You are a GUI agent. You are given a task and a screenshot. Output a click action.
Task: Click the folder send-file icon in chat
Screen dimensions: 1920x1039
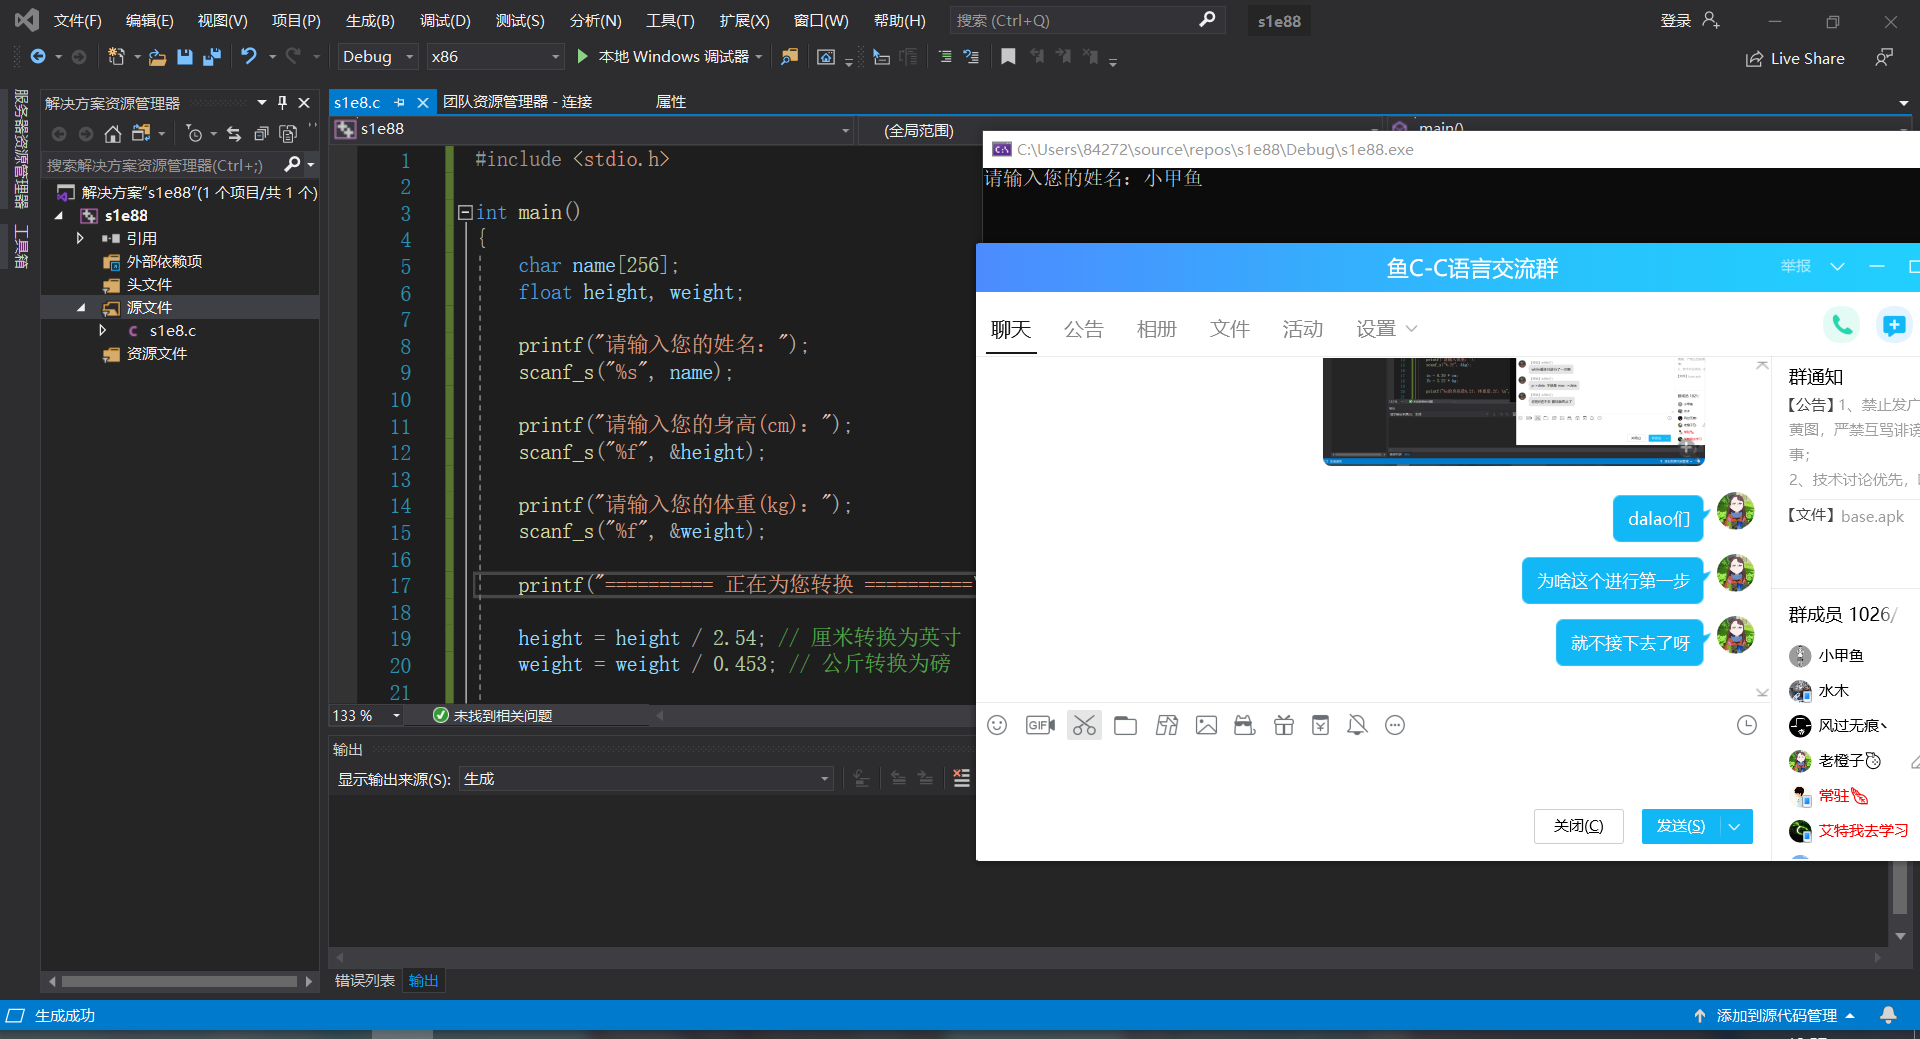tap(1125, 725)
